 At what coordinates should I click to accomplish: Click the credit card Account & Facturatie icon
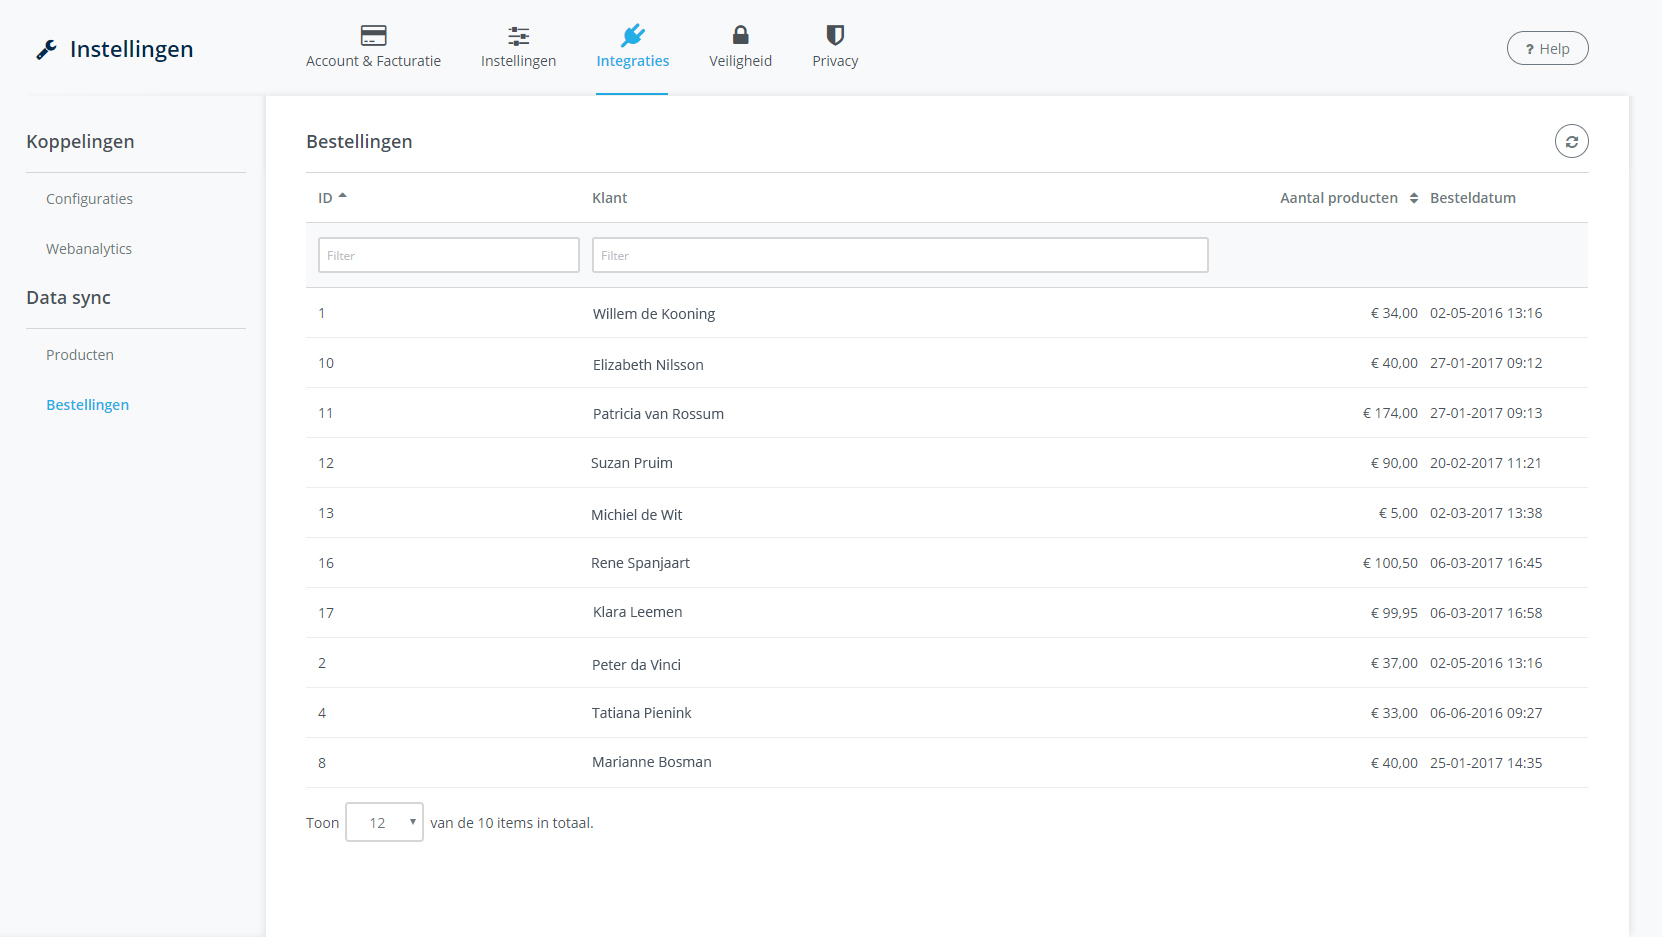pyautogui.click(x=373, y=36)
